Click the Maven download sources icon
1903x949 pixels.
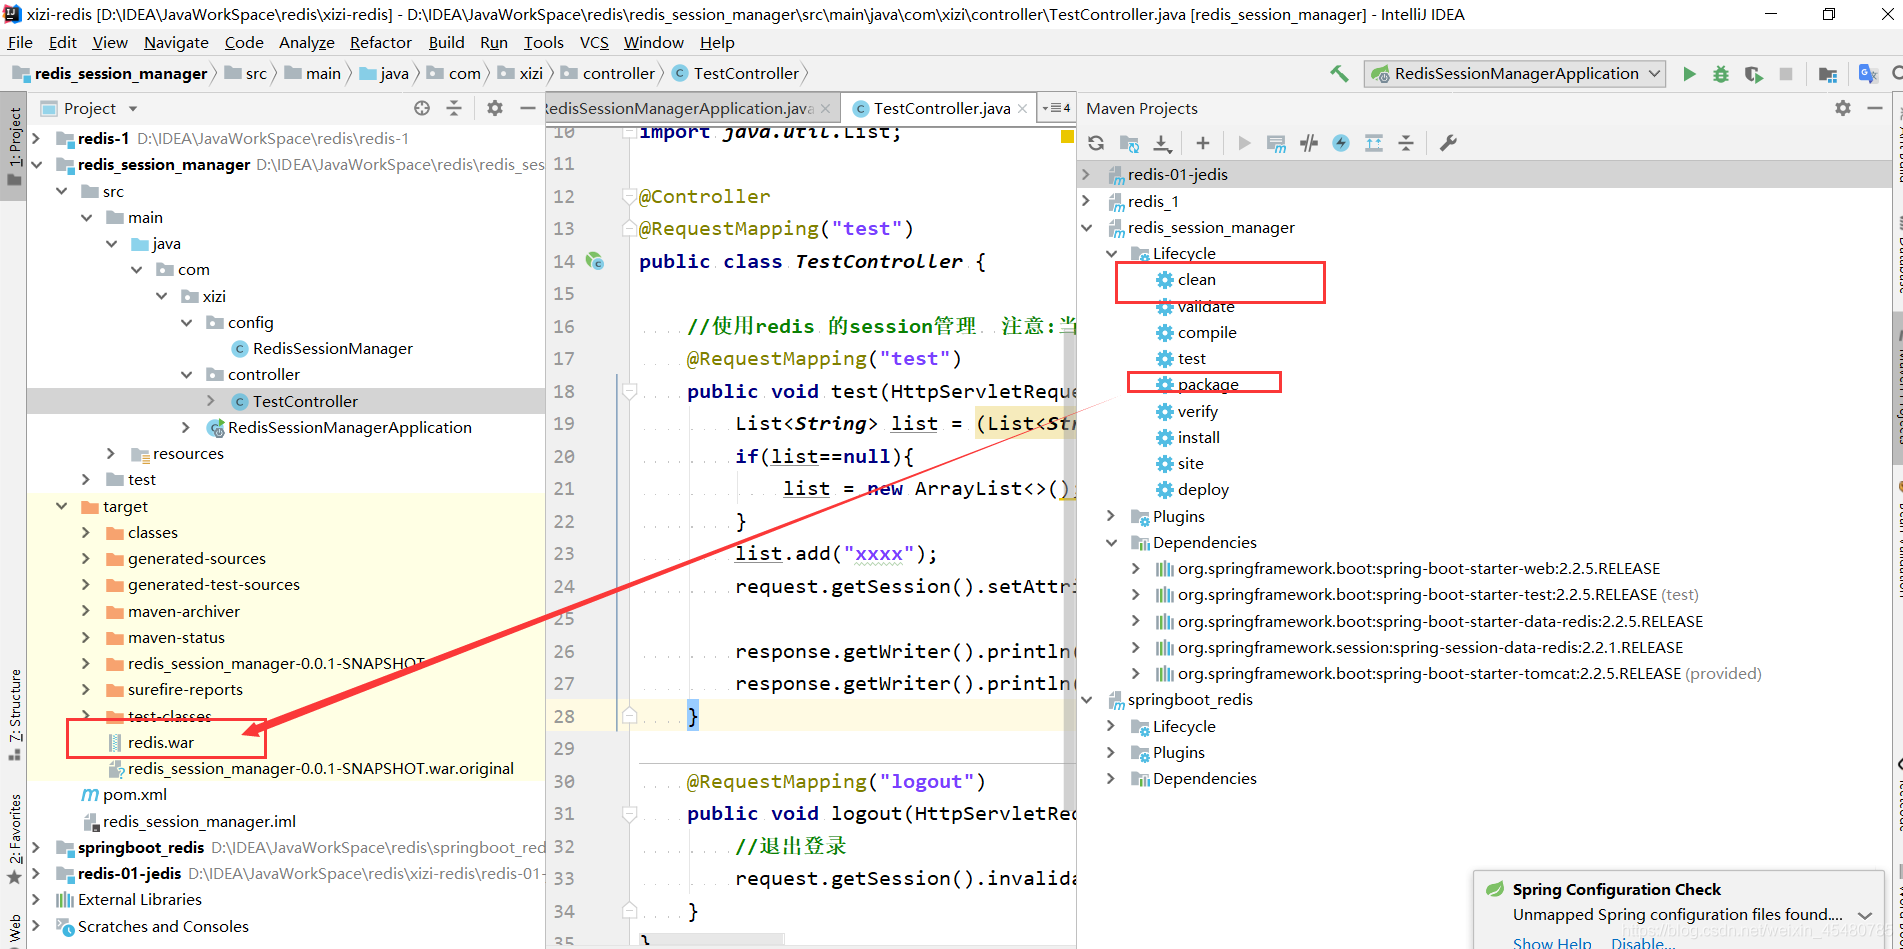(x=1162, y=143)
